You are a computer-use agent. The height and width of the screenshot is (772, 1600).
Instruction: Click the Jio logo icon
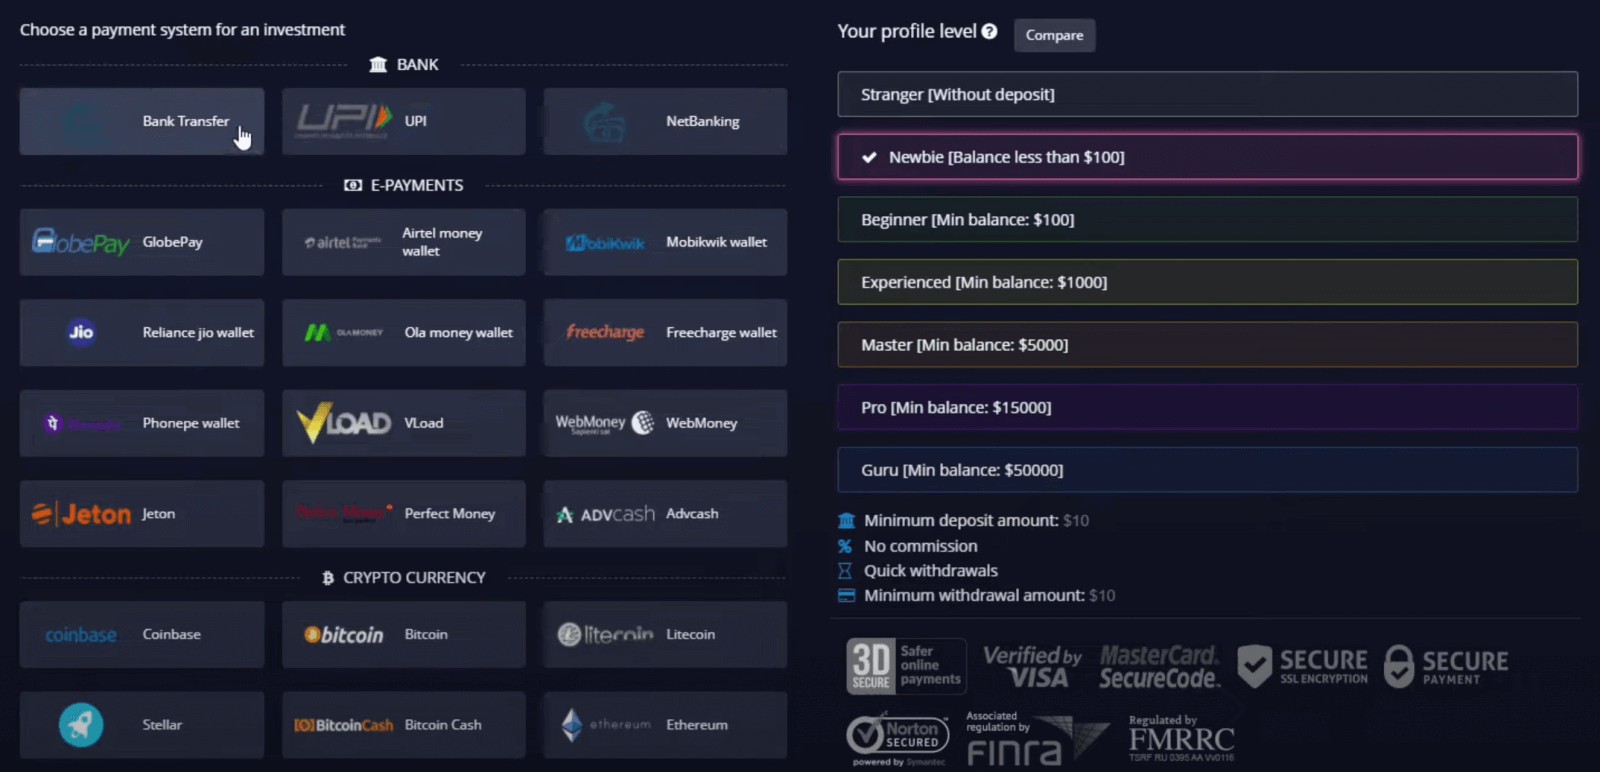point(81,332)
